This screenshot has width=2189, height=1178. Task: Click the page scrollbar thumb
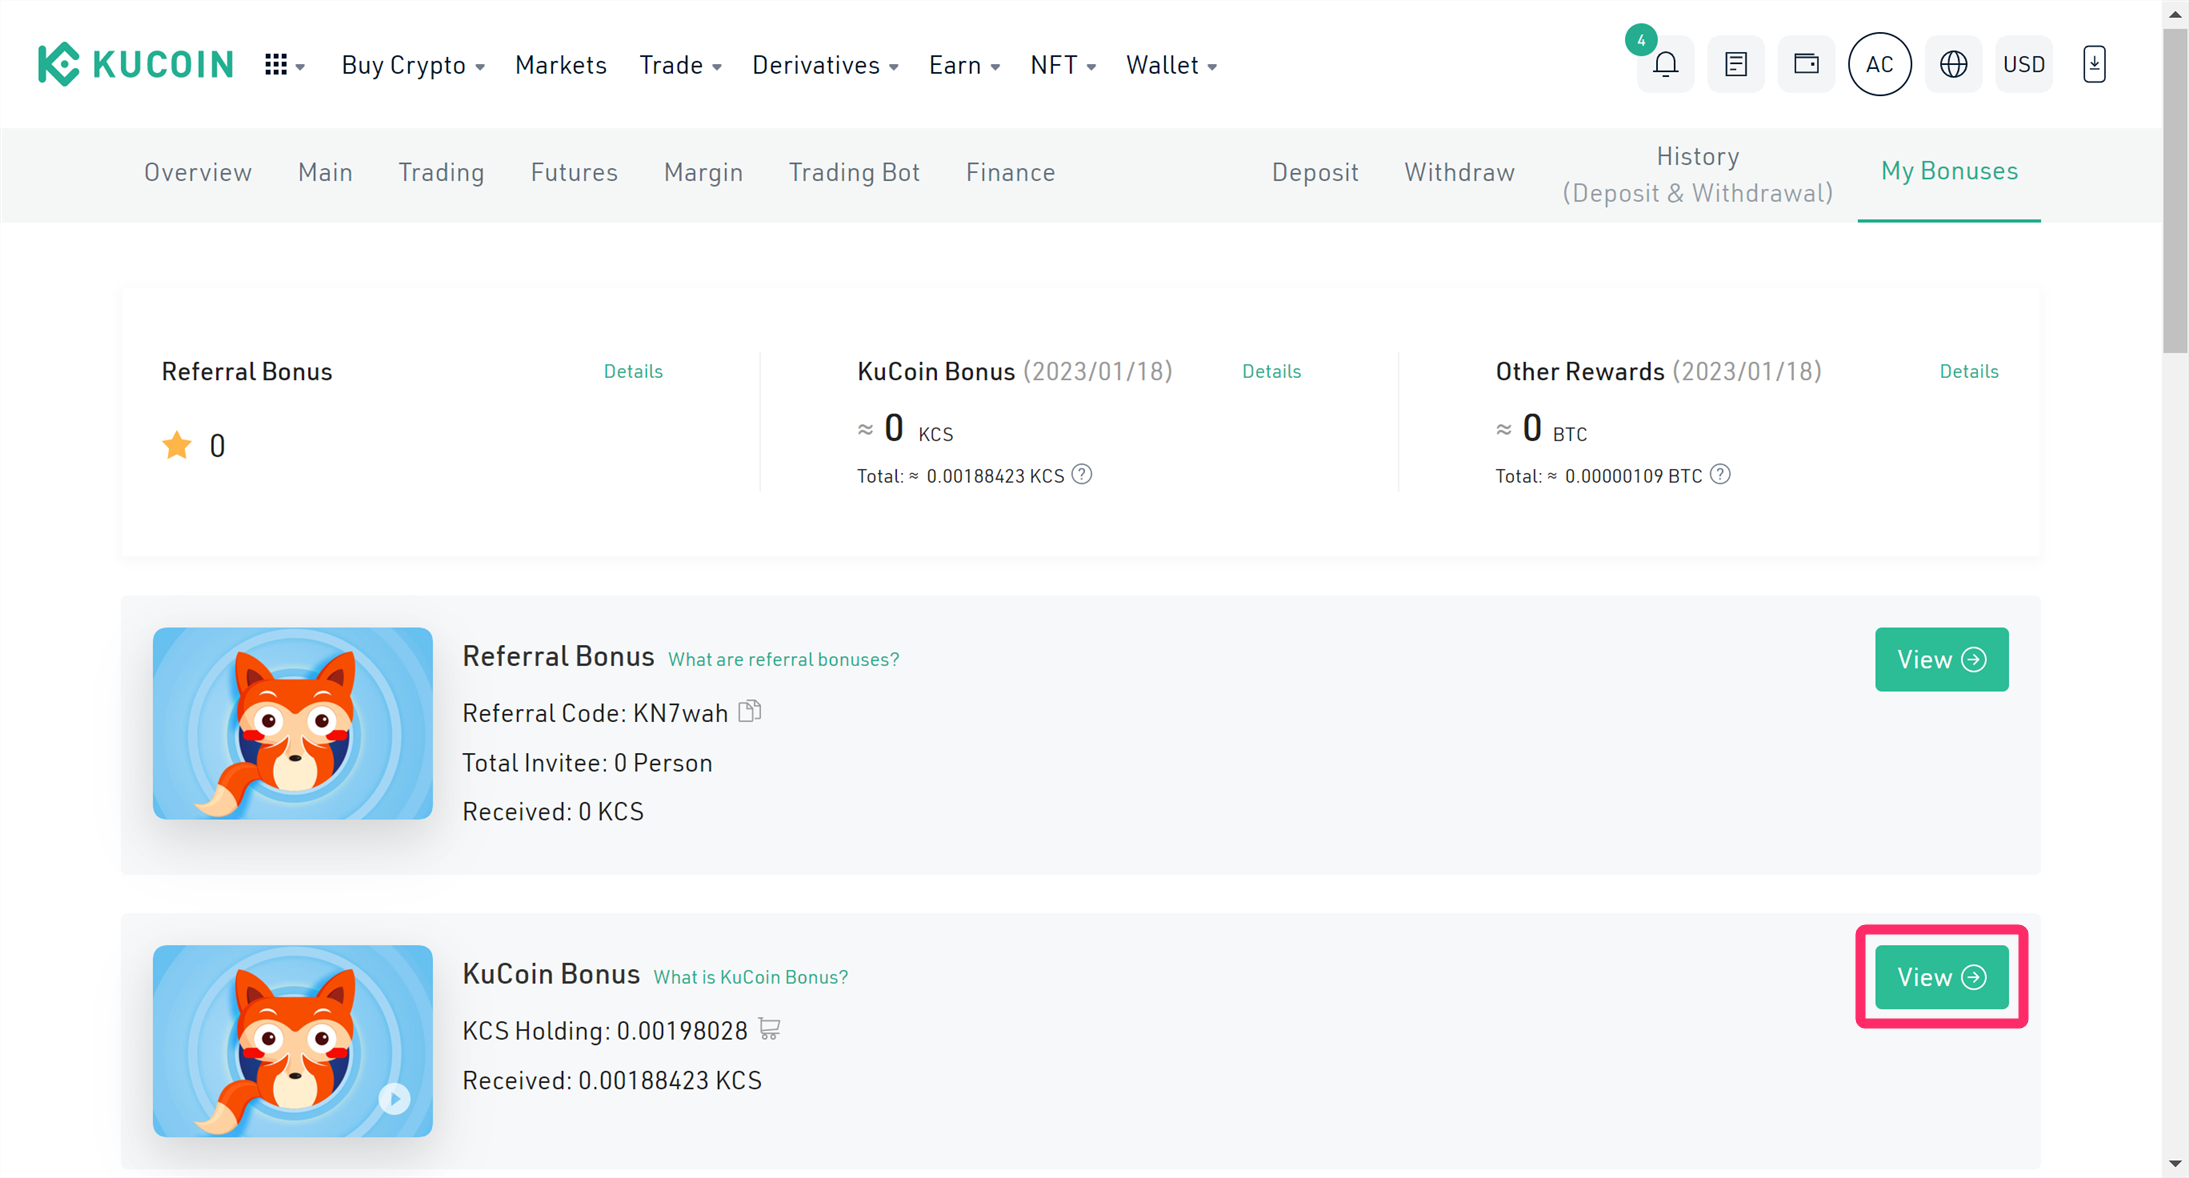pyautogui.click(x=2175, y=190)
